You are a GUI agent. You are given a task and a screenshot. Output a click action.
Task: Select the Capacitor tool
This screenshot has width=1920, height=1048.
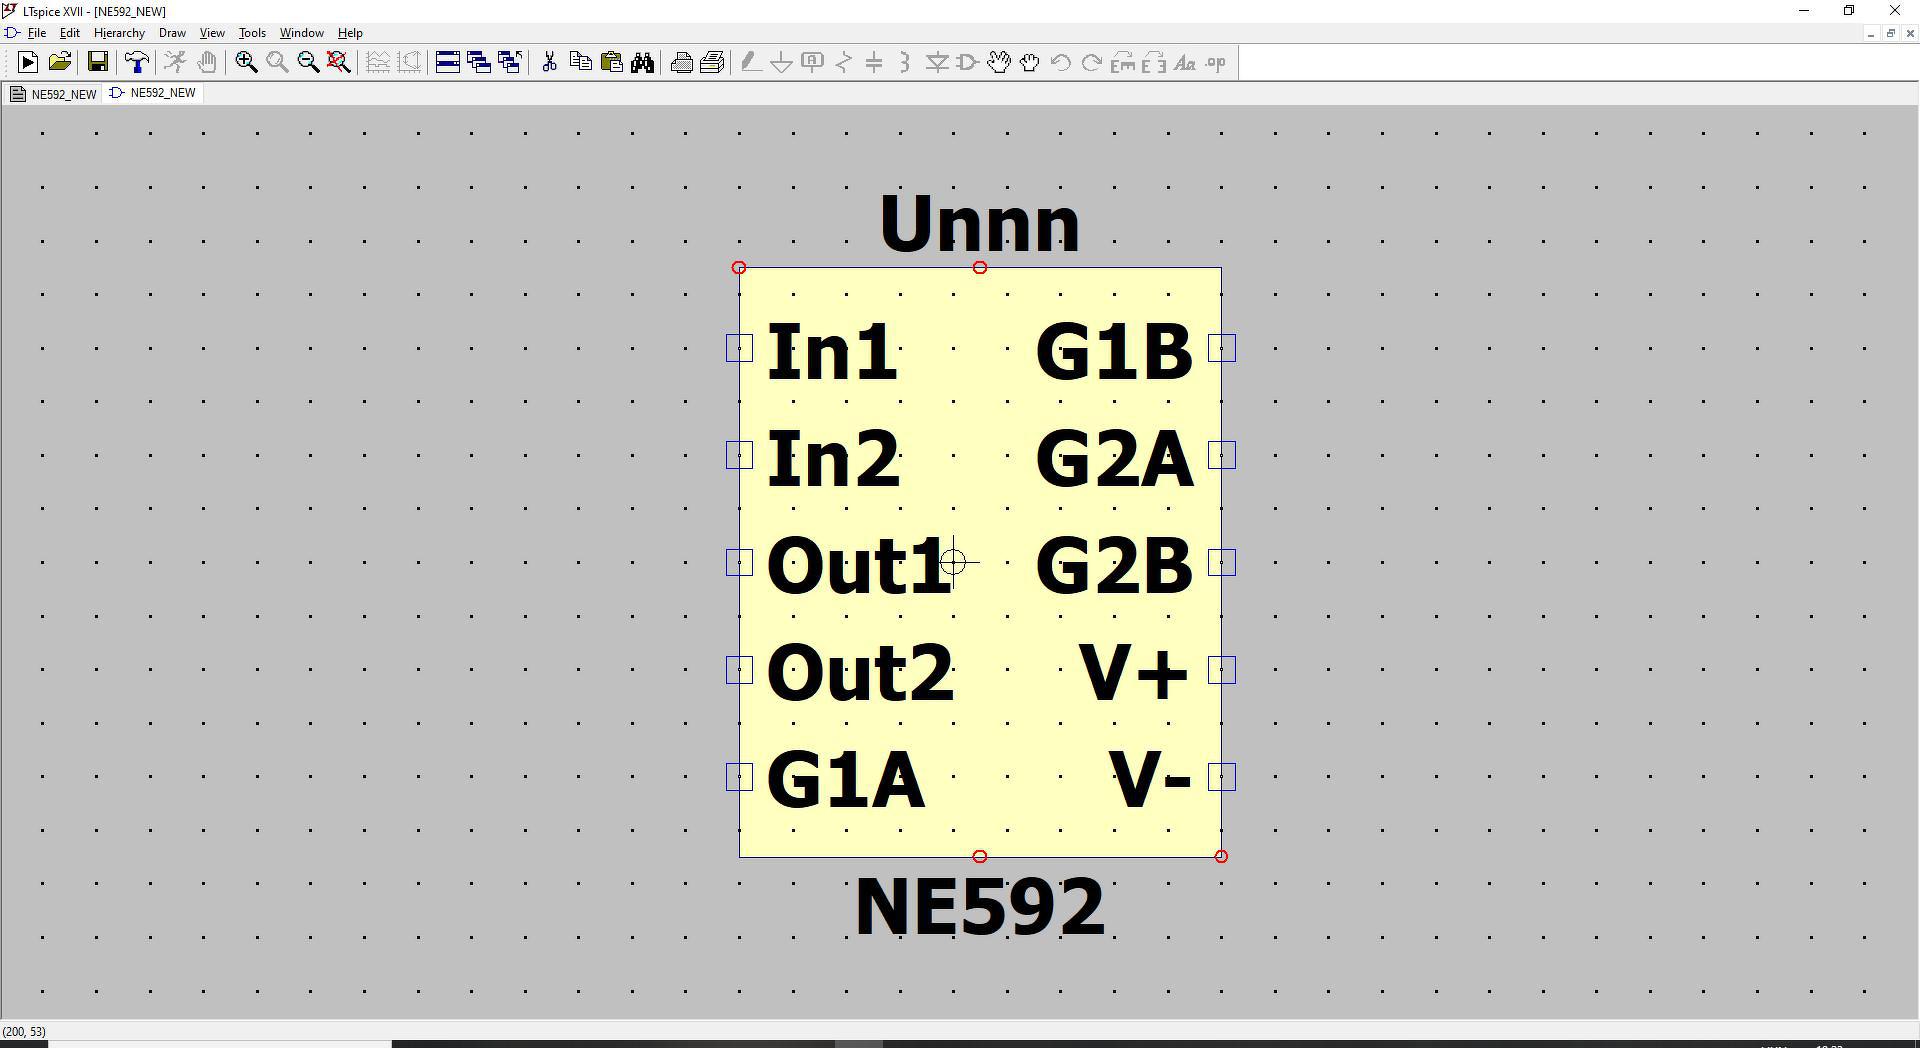(x=874, y=63)
